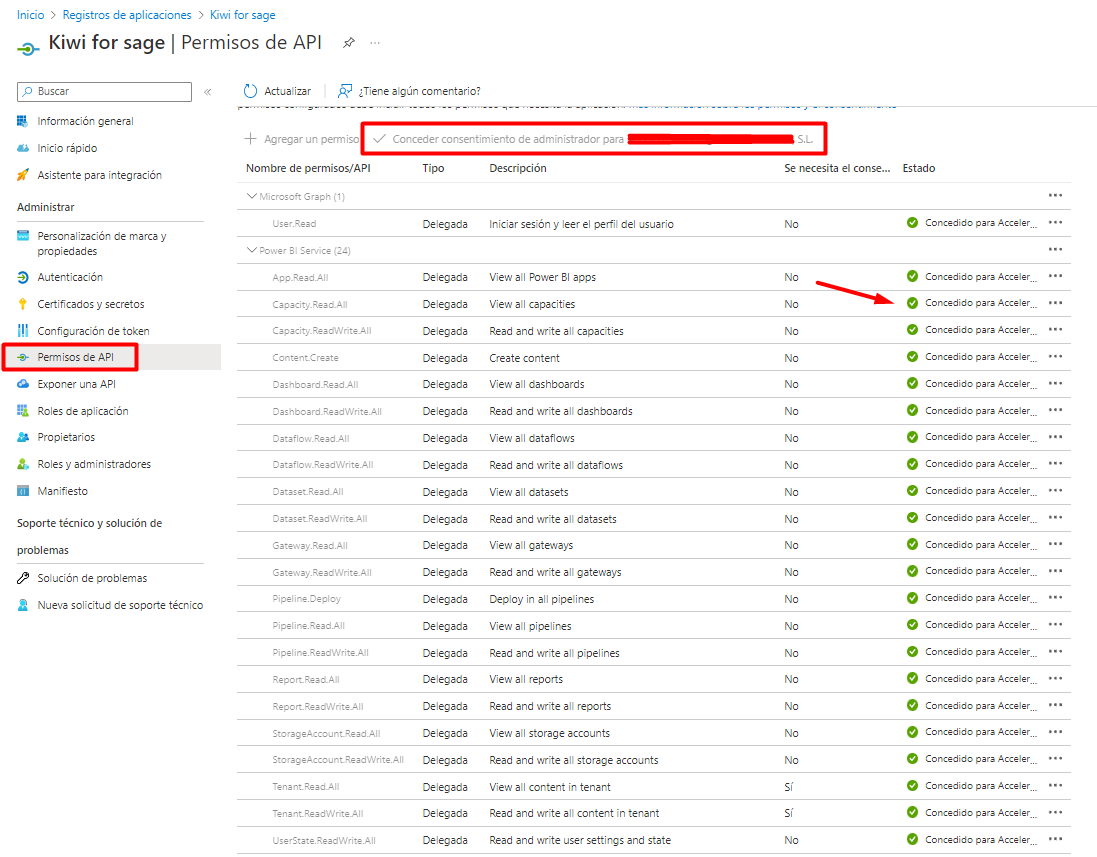Click the Información general grid icon
The height and width of the screenshot is (857, 1097).
tap(23, 121)
